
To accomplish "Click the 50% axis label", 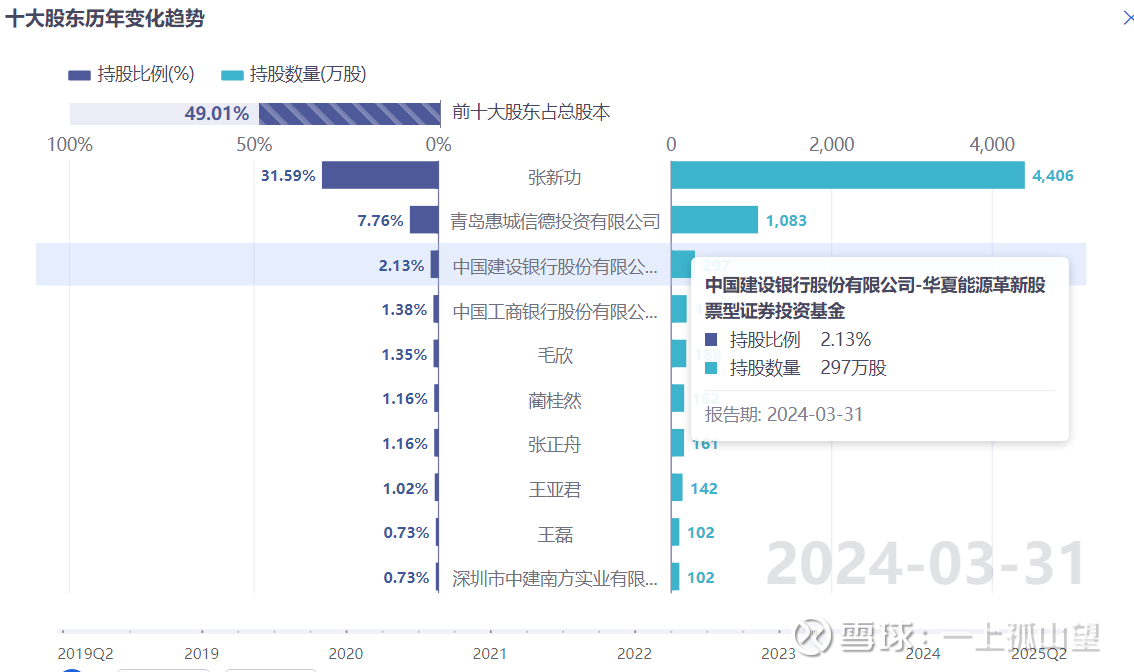I will pos(254,145).
